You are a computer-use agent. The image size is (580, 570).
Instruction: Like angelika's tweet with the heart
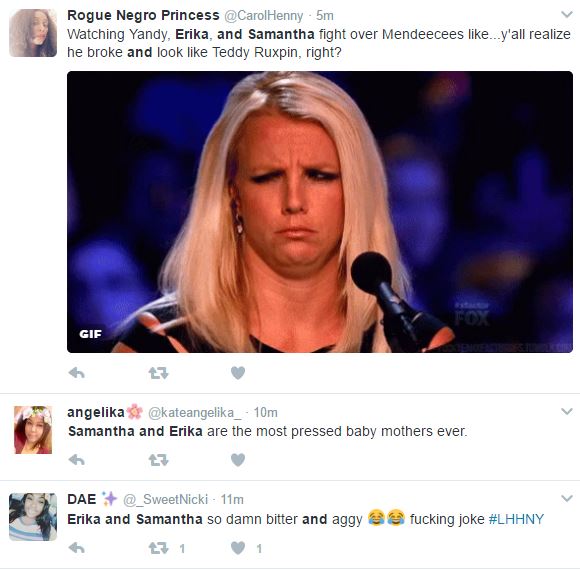[x=238, y=460]
